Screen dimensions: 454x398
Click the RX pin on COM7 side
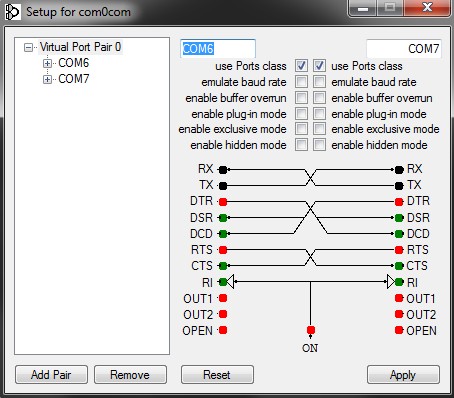click(399, 170)
